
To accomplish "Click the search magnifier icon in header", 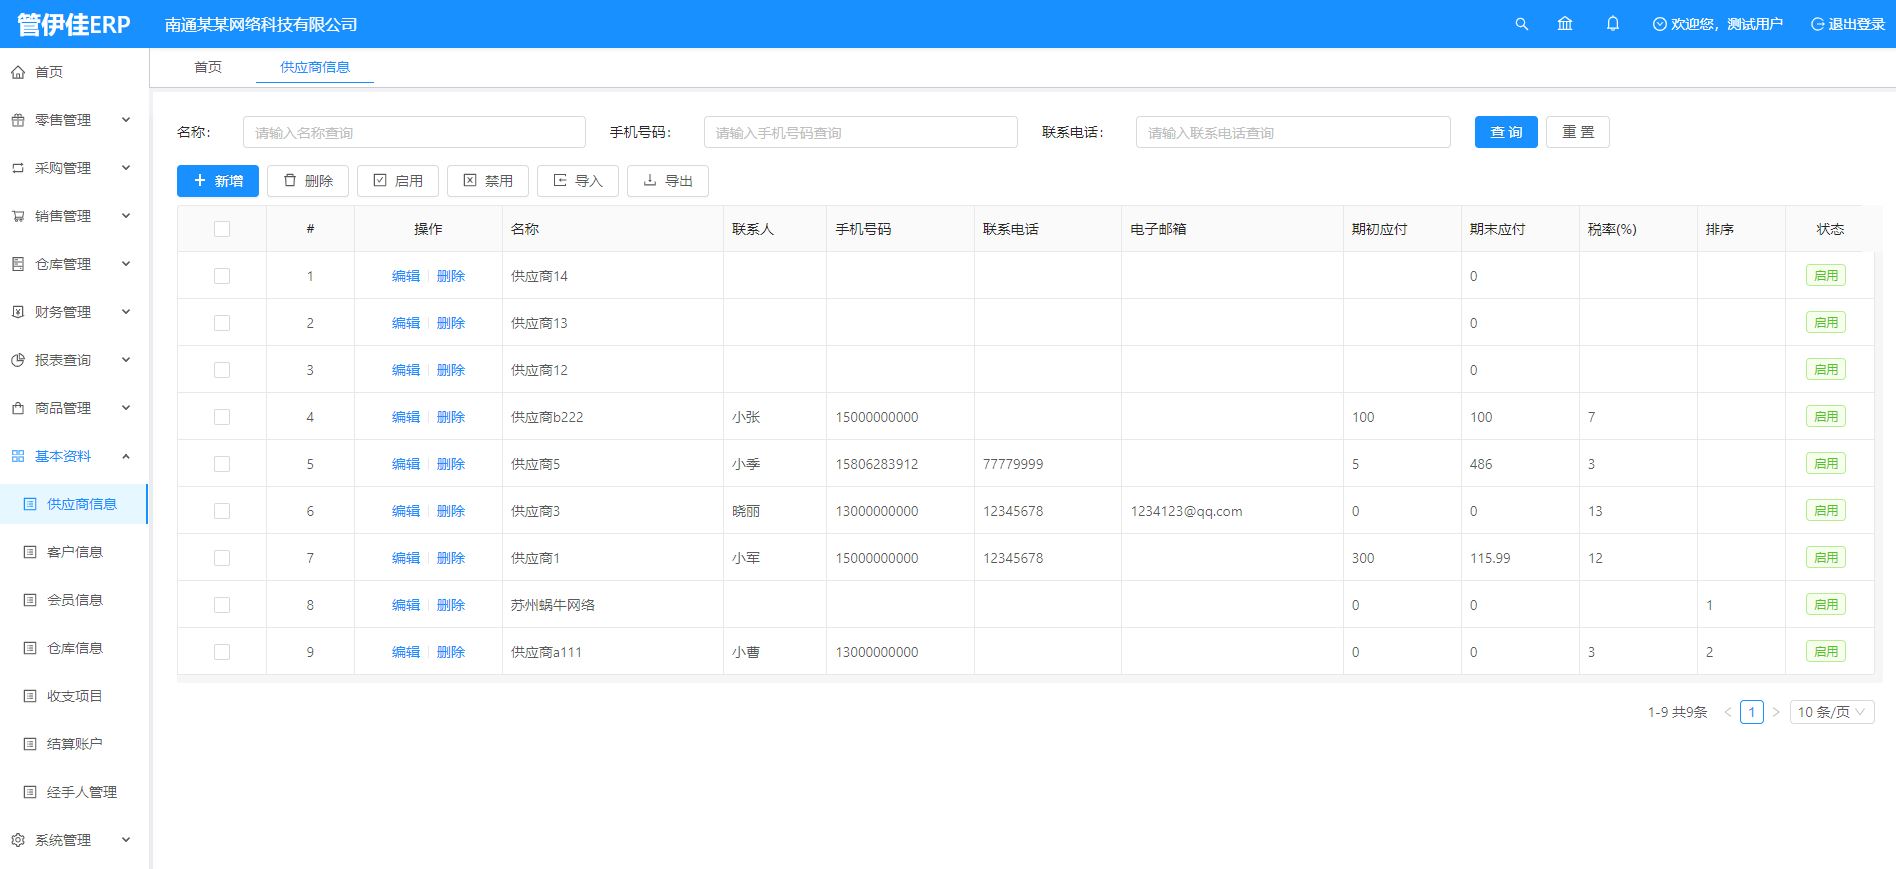I will 1521,24.
